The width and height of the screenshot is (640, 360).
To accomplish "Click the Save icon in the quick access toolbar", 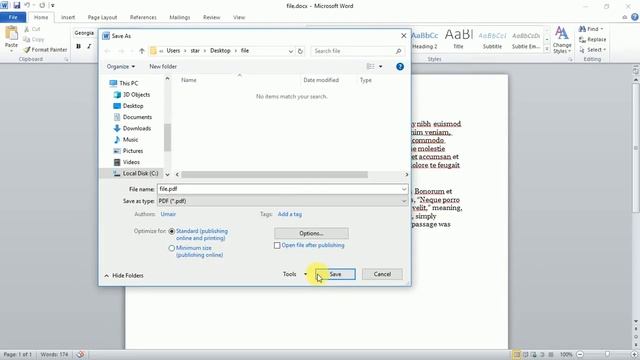I will 17,5.
